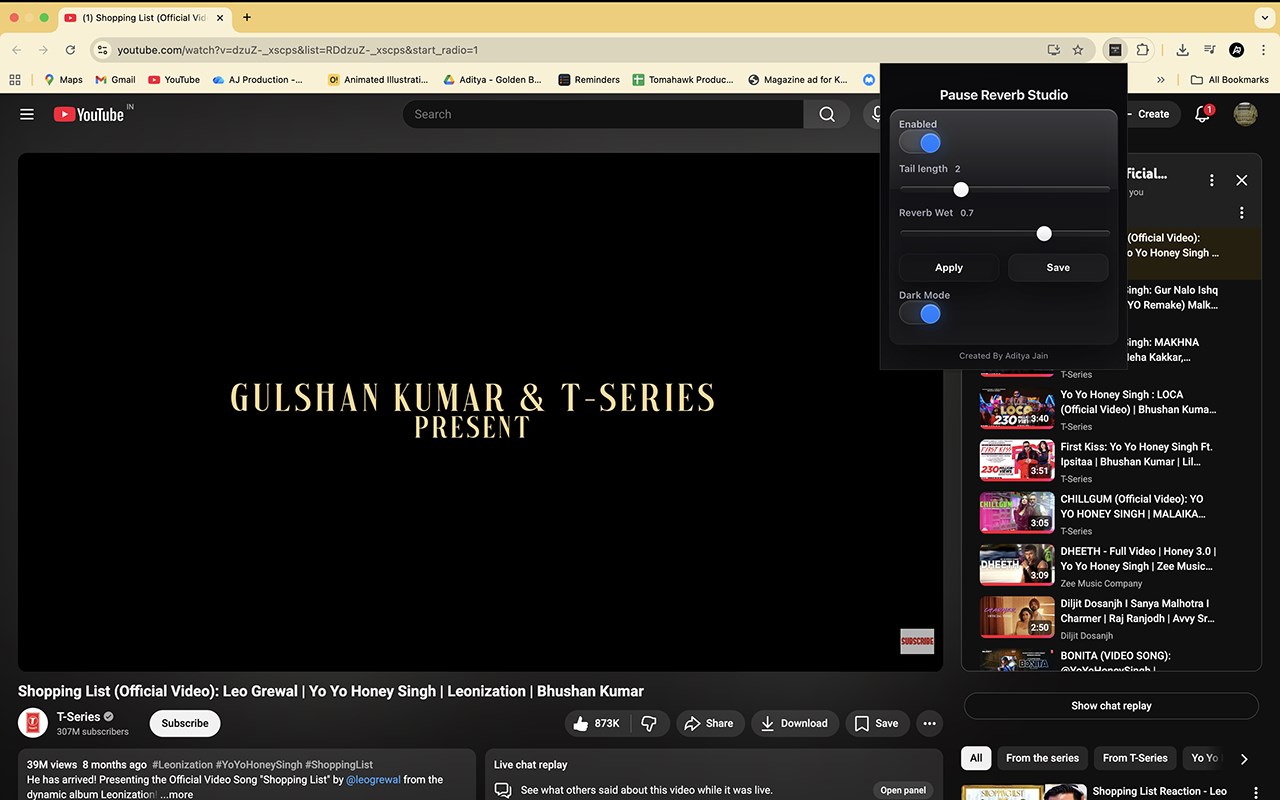Click the Create button
This screenshot has height=800, width=1280.
click(x=1148, y=114)
